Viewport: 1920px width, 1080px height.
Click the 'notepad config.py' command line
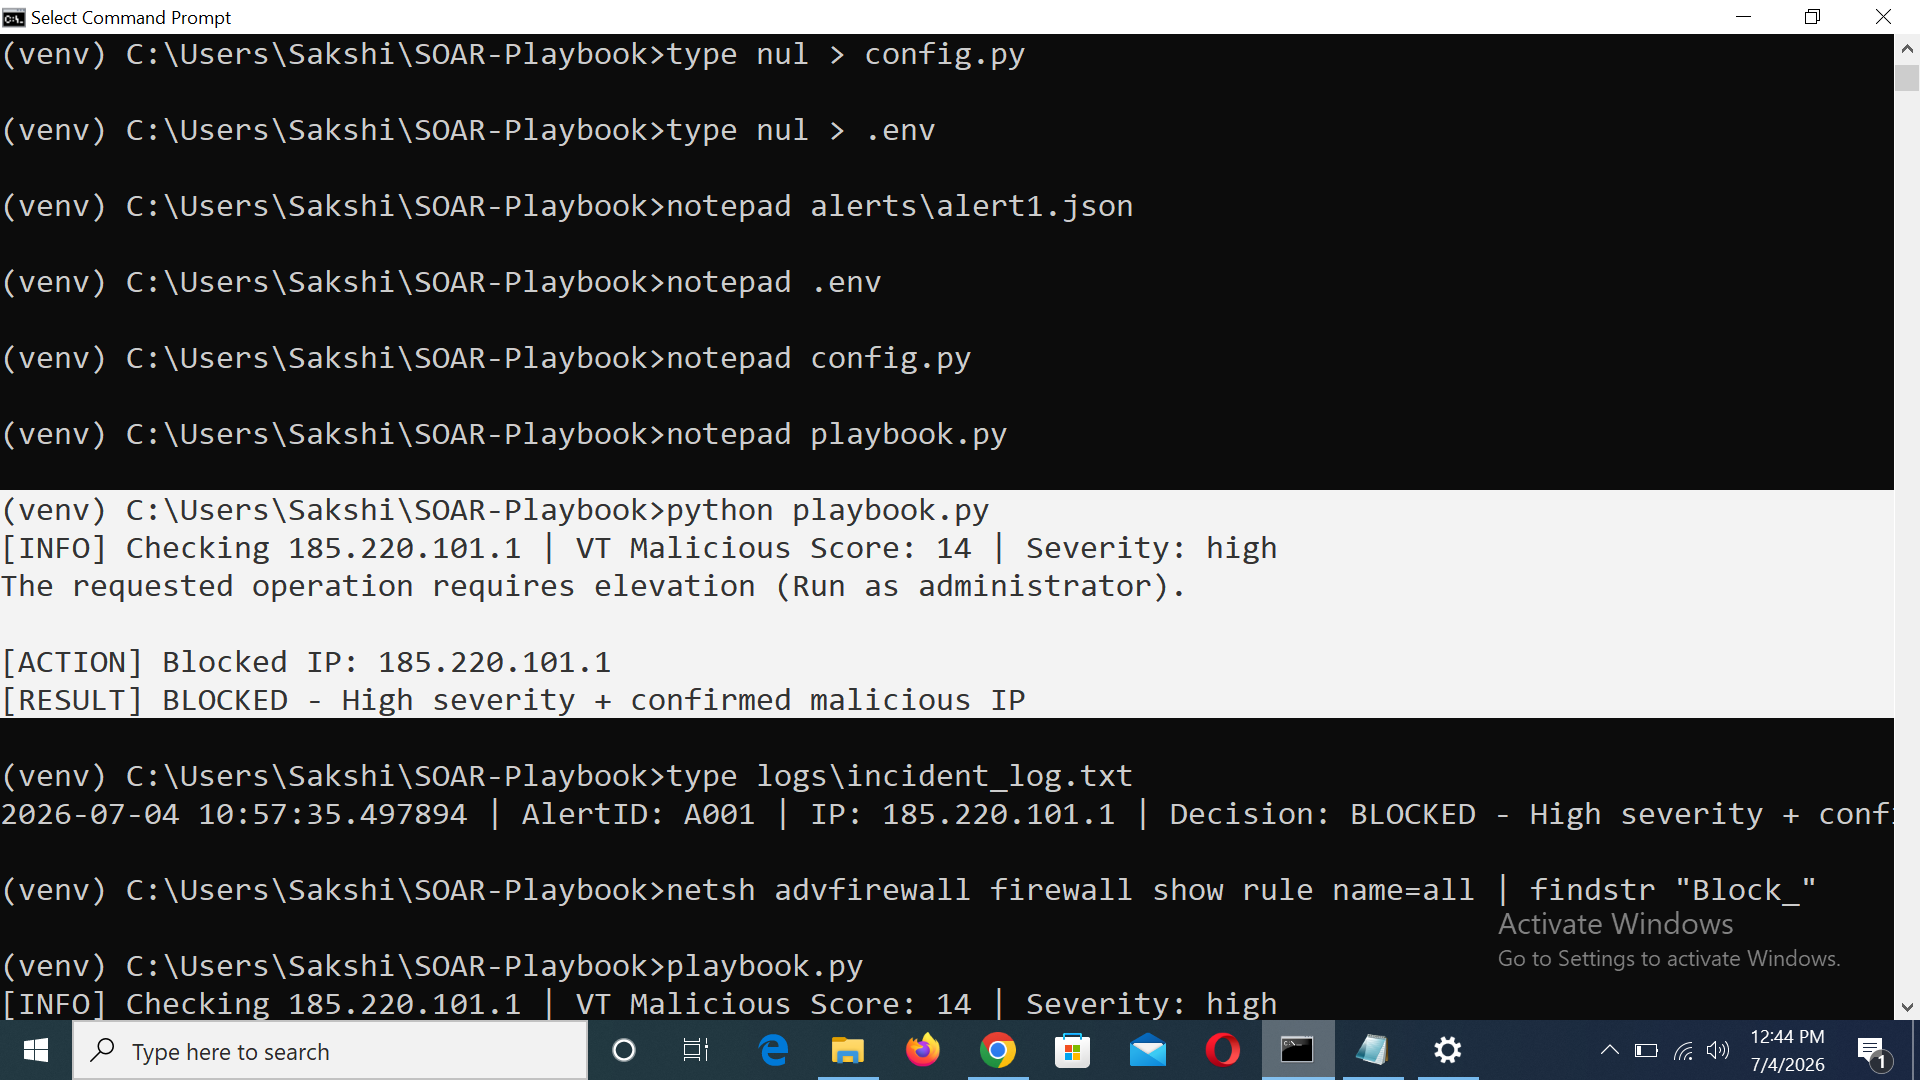(x=486, y=358)
